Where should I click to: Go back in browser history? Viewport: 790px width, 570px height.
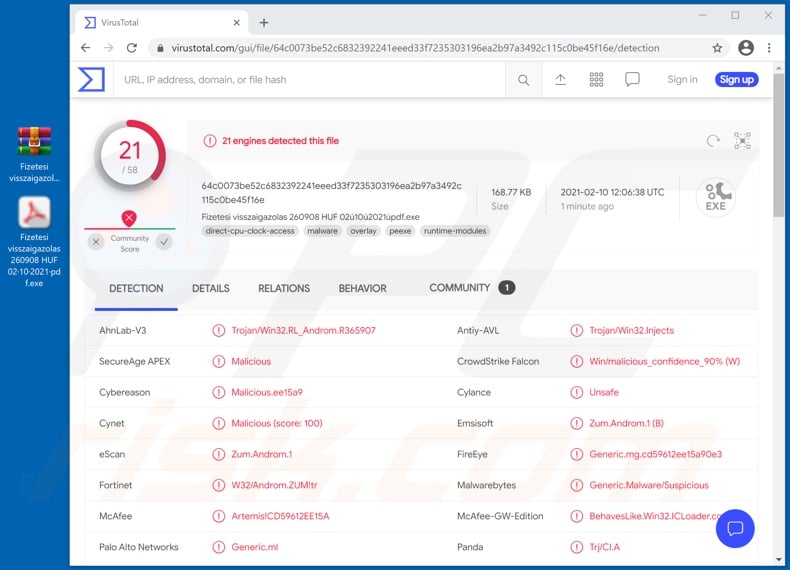[x=86, y=48]
